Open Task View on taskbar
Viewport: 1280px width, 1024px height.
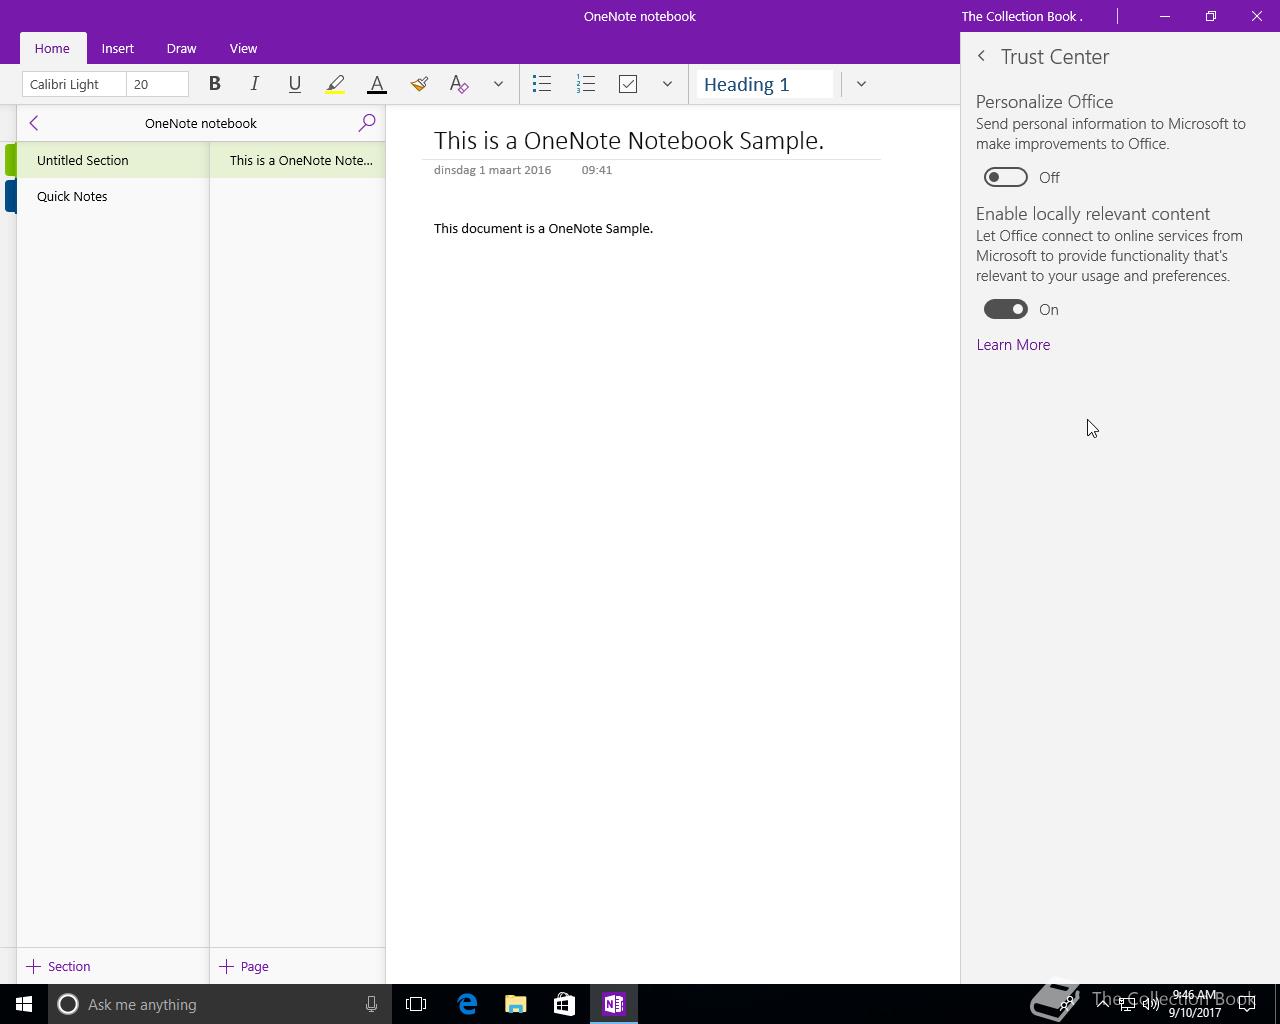[x=416, y=1004]
